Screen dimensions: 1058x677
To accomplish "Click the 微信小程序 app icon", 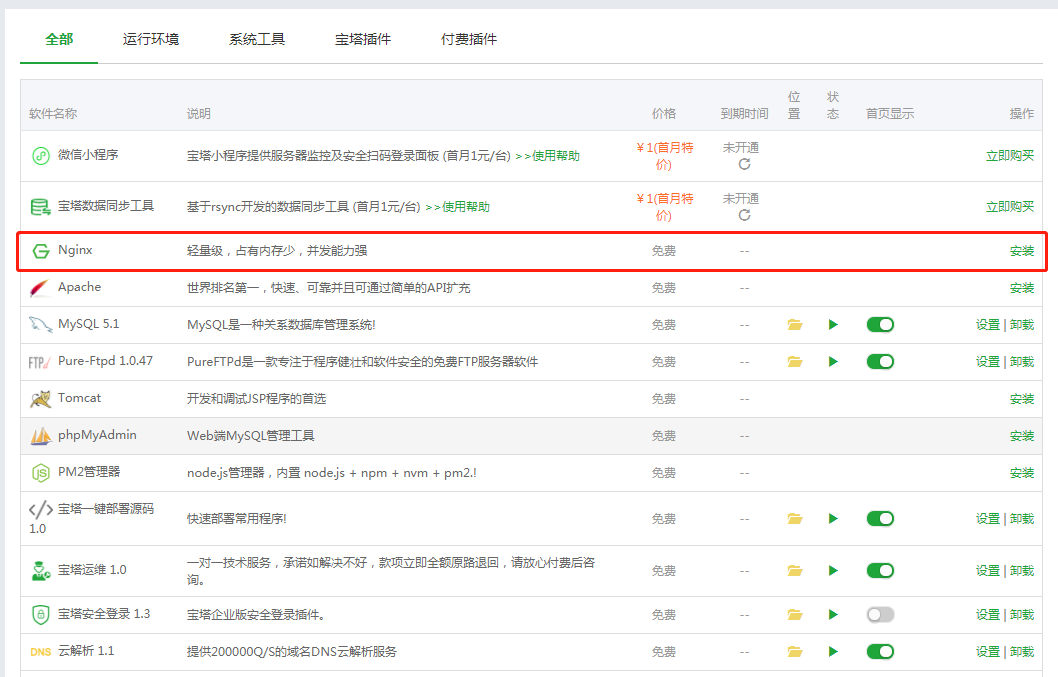I will click(41, 156).
